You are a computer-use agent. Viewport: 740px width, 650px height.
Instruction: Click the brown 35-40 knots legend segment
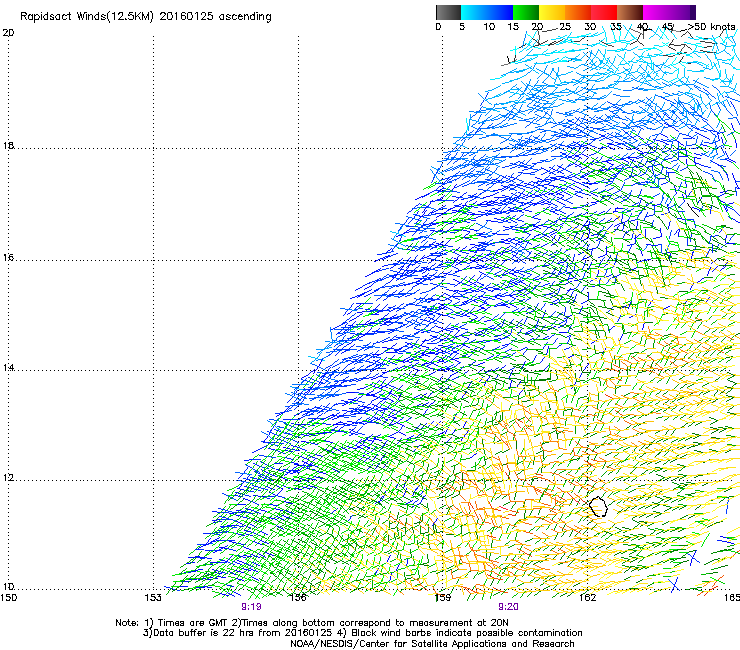(x=630, y=12)
